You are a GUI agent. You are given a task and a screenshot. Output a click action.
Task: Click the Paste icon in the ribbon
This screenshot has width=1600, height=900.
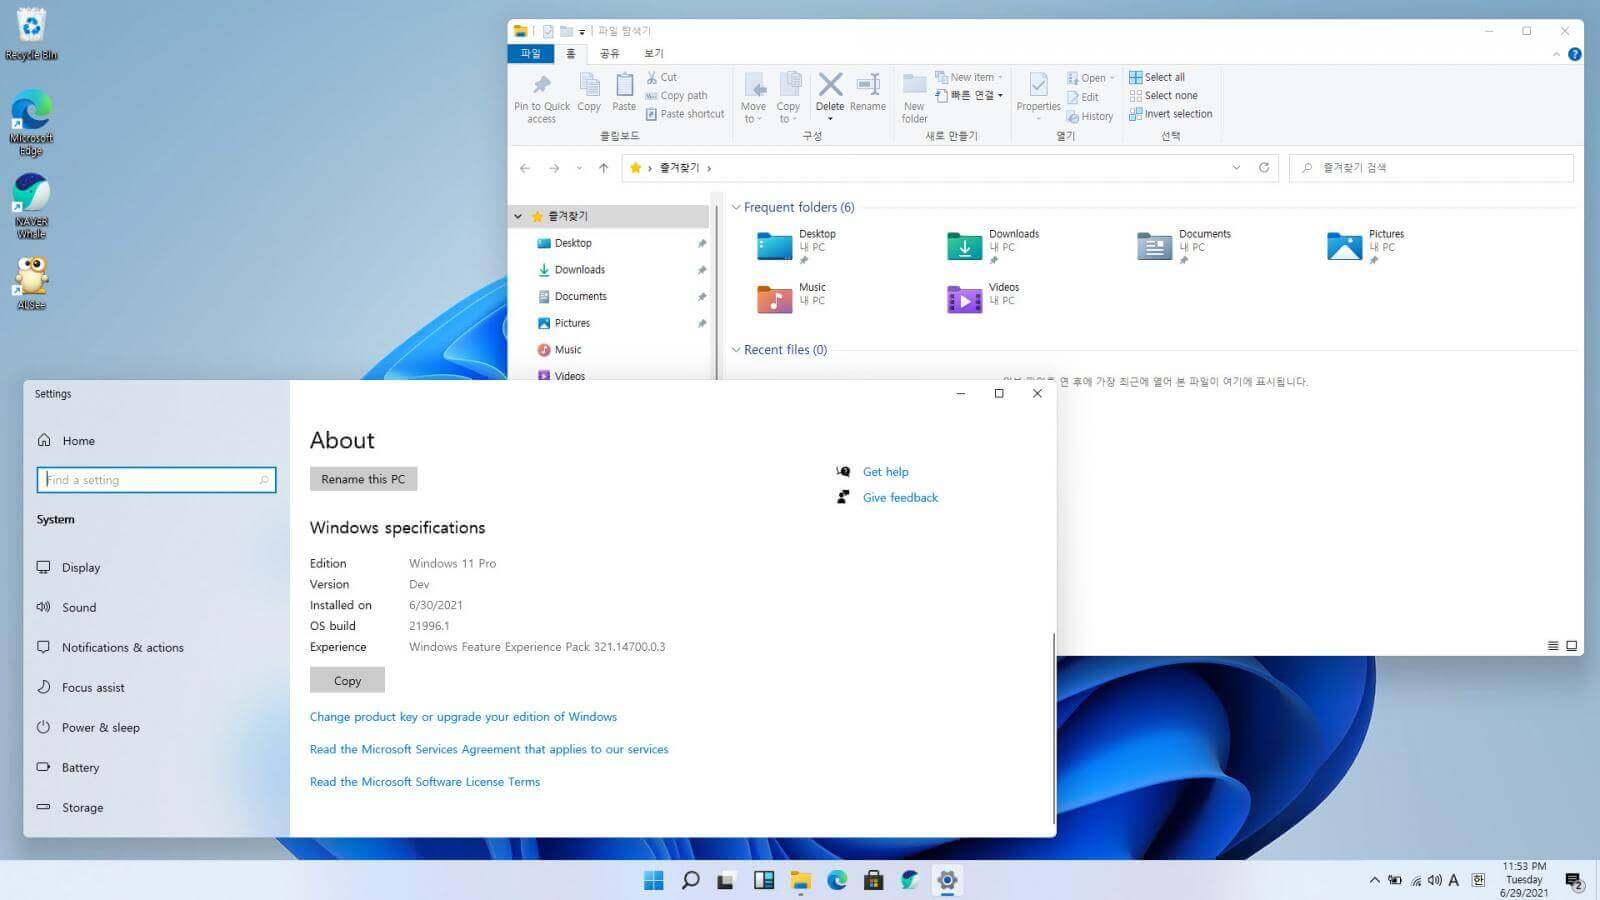point(624,85)
